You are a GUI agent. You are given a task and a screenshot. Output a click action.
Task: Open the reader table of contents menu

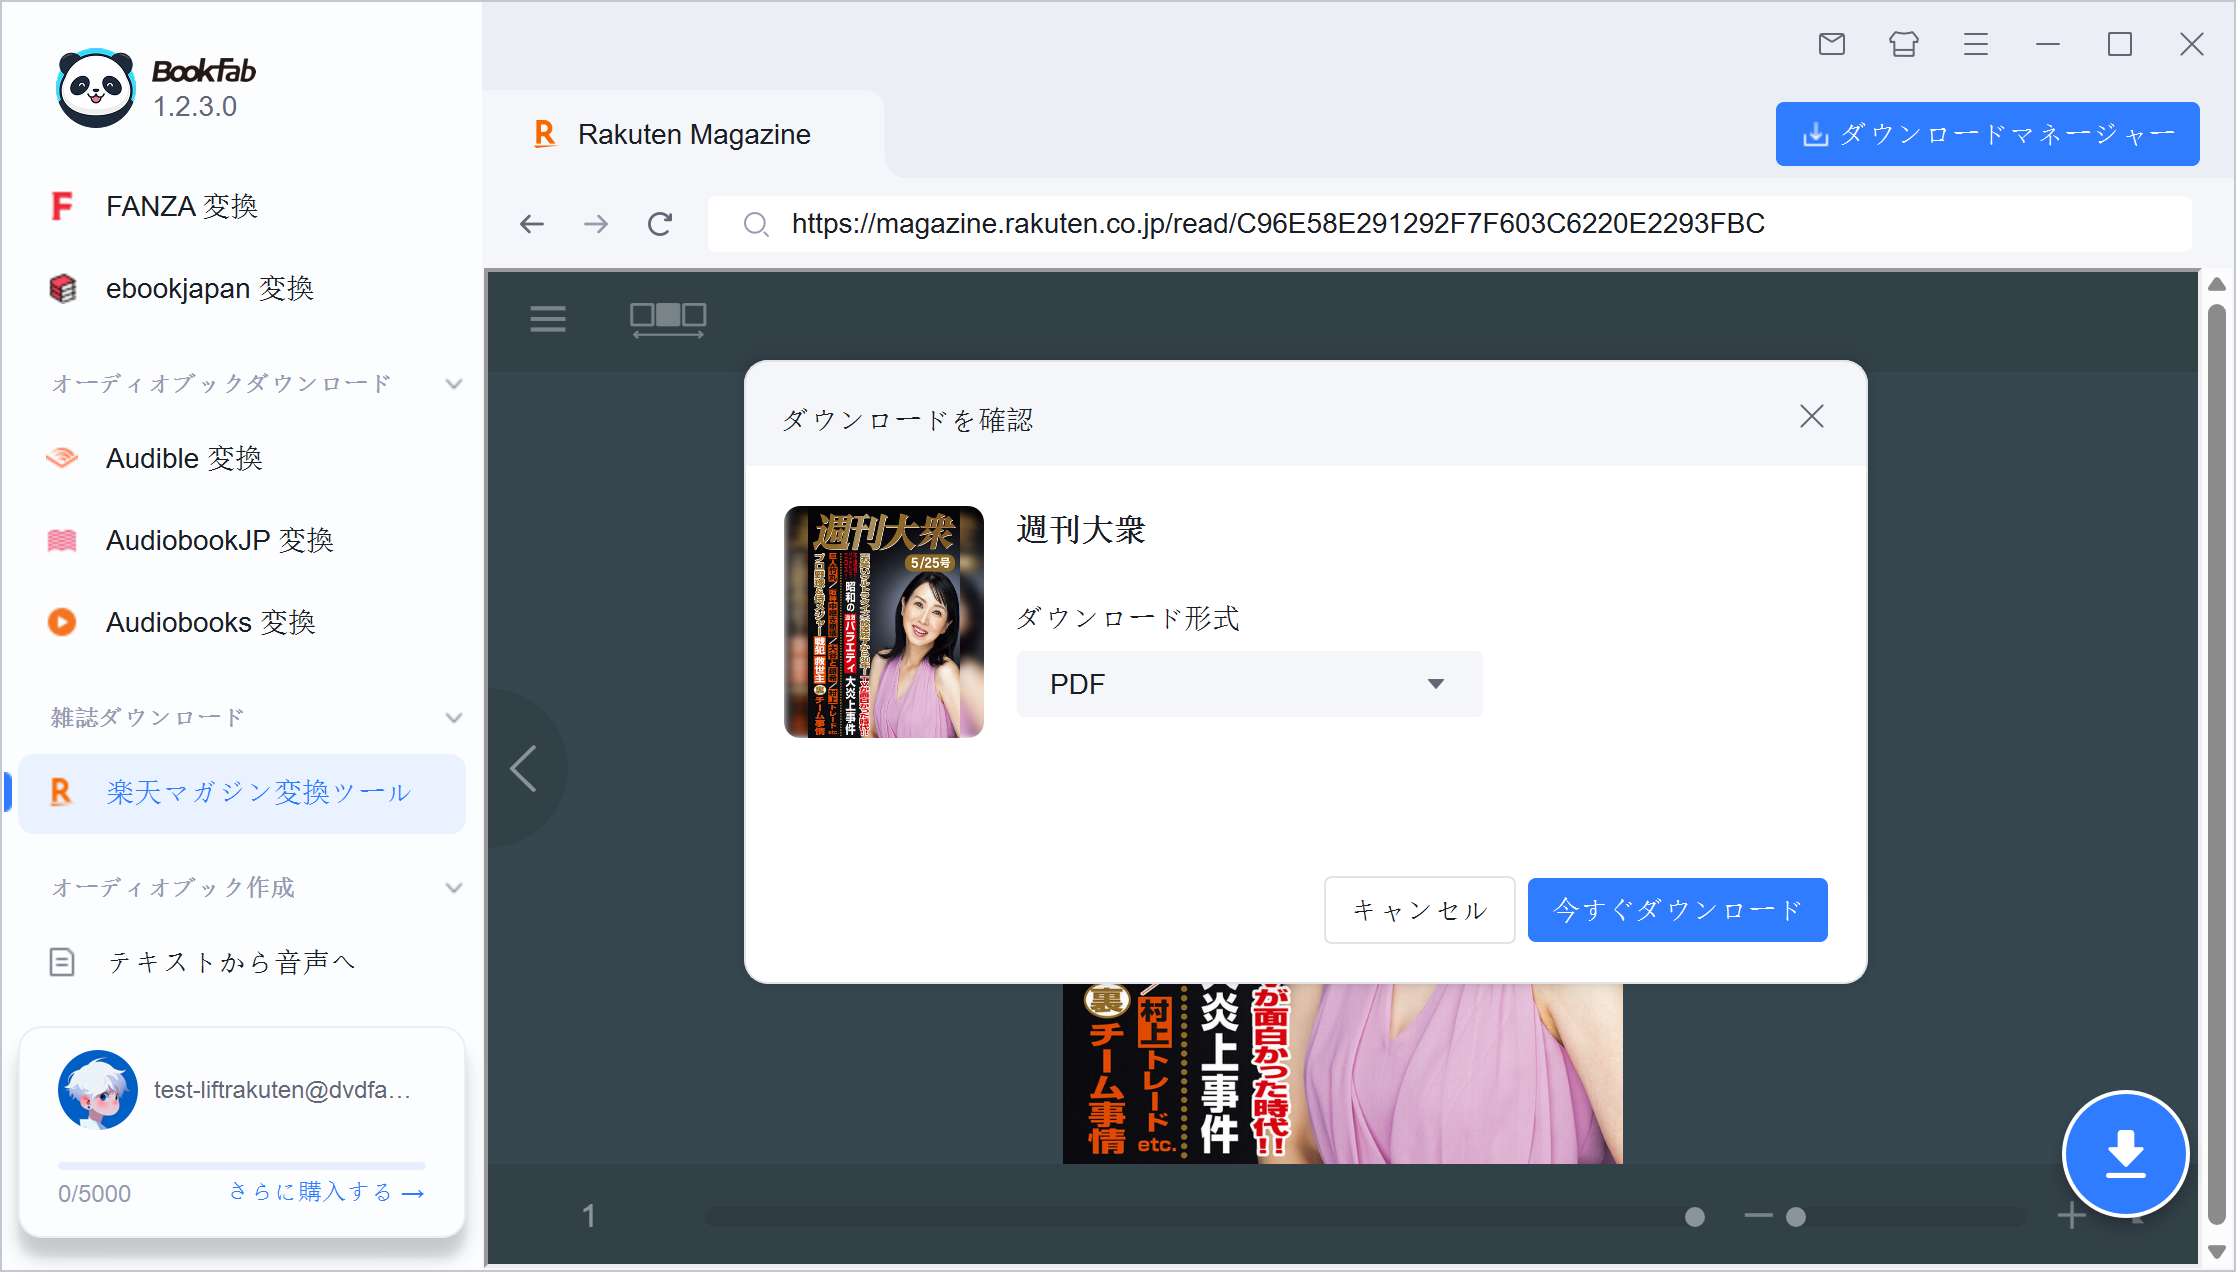pos(548,319)
